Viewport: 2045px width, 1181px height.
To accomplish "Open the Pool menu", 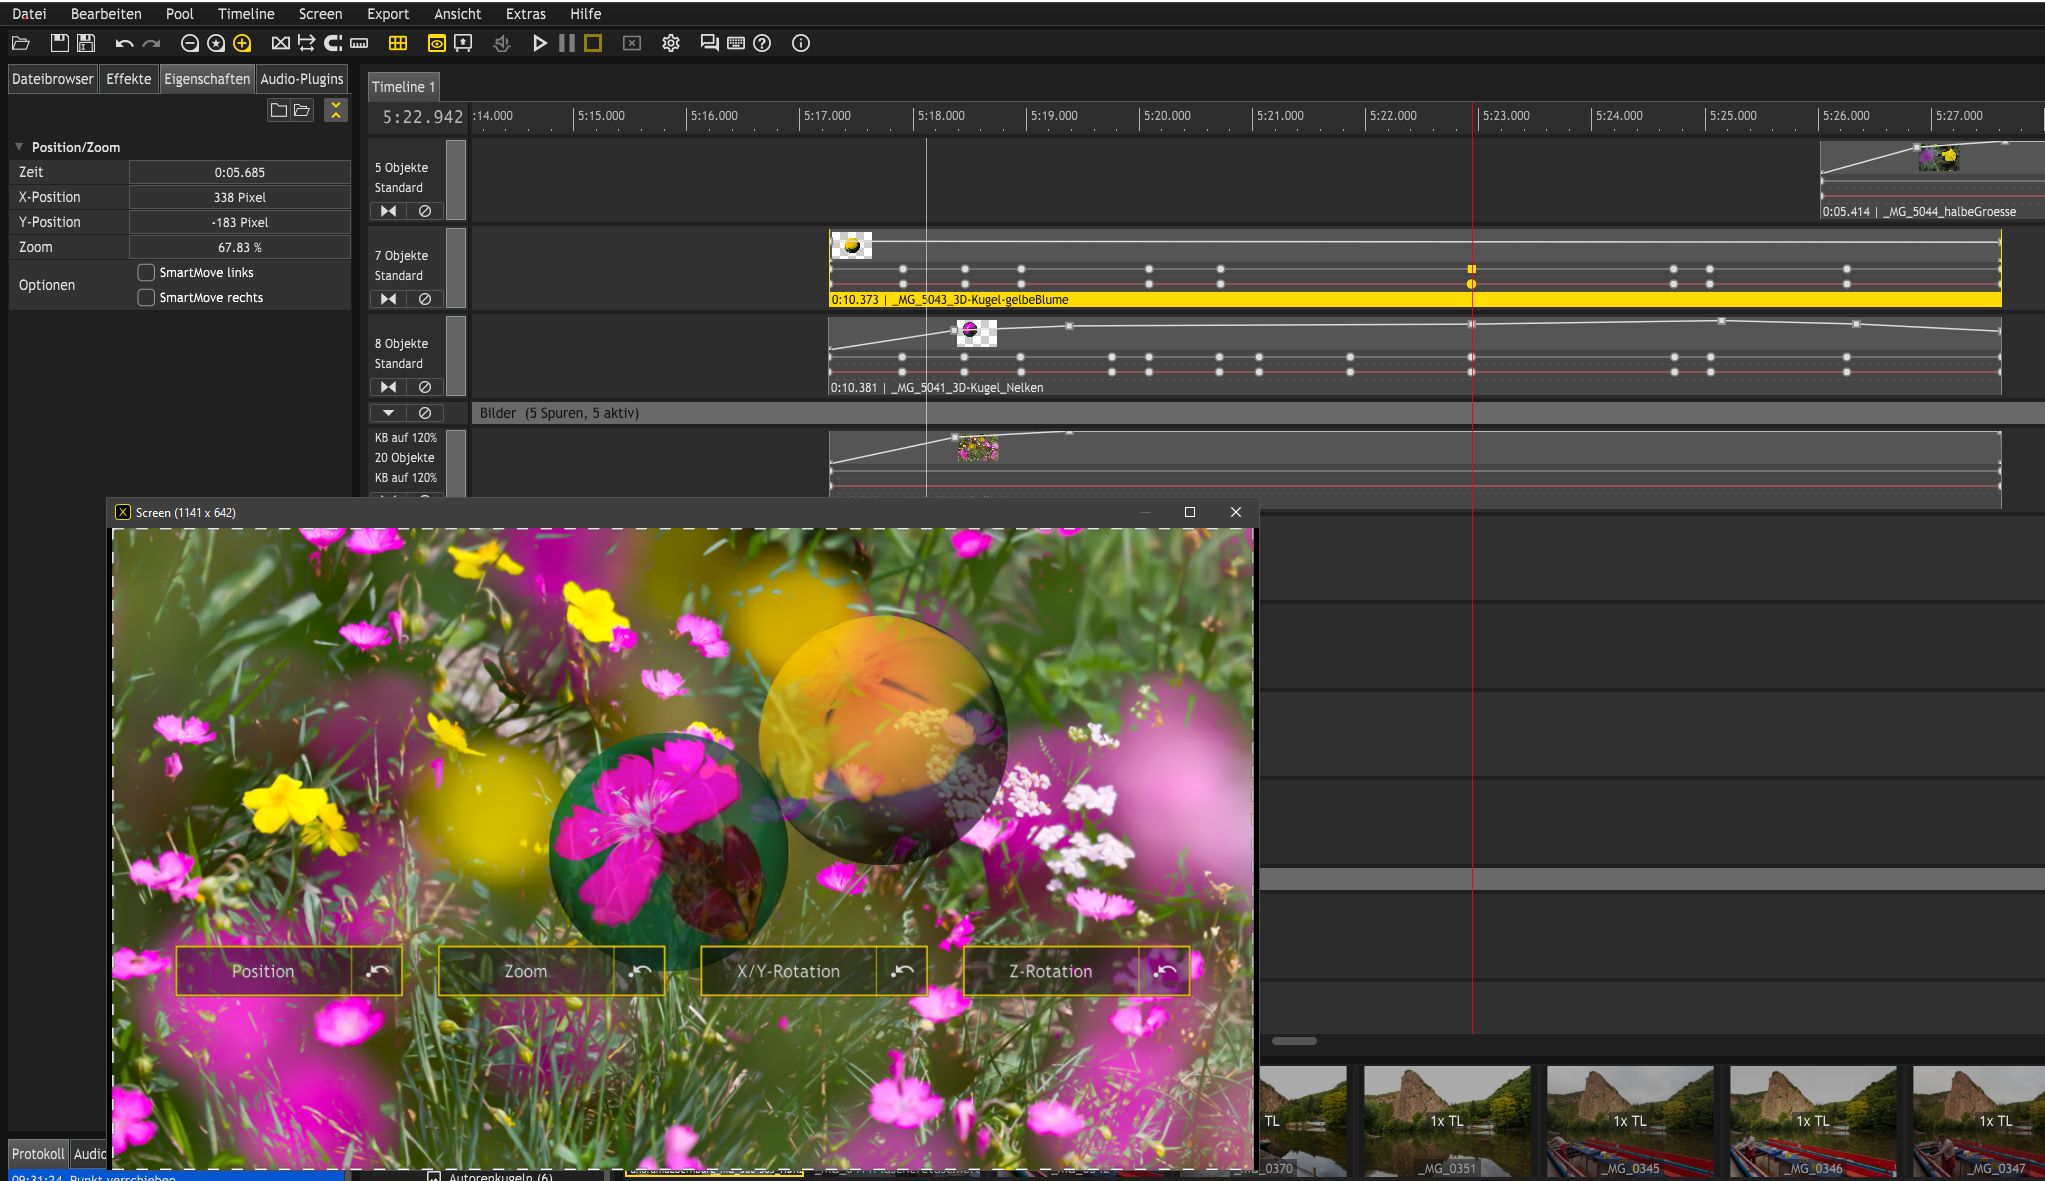I will (x=180, y=14).
